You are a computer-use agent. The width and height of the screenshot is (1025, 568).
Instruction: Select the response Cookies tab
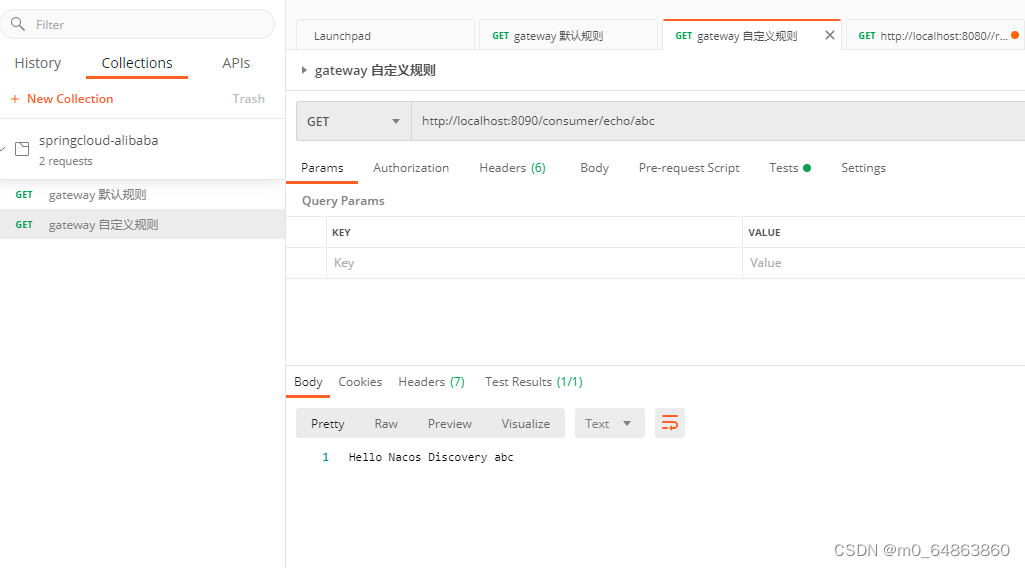[360, 382]
